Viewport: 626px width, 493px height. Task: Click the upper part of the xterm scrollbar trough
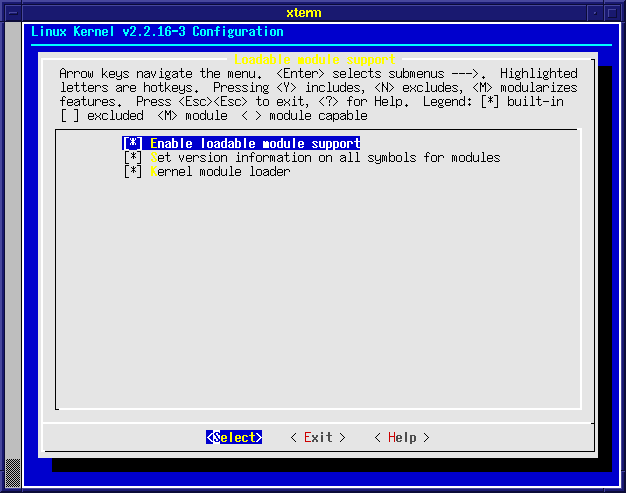tap(13, 150)
